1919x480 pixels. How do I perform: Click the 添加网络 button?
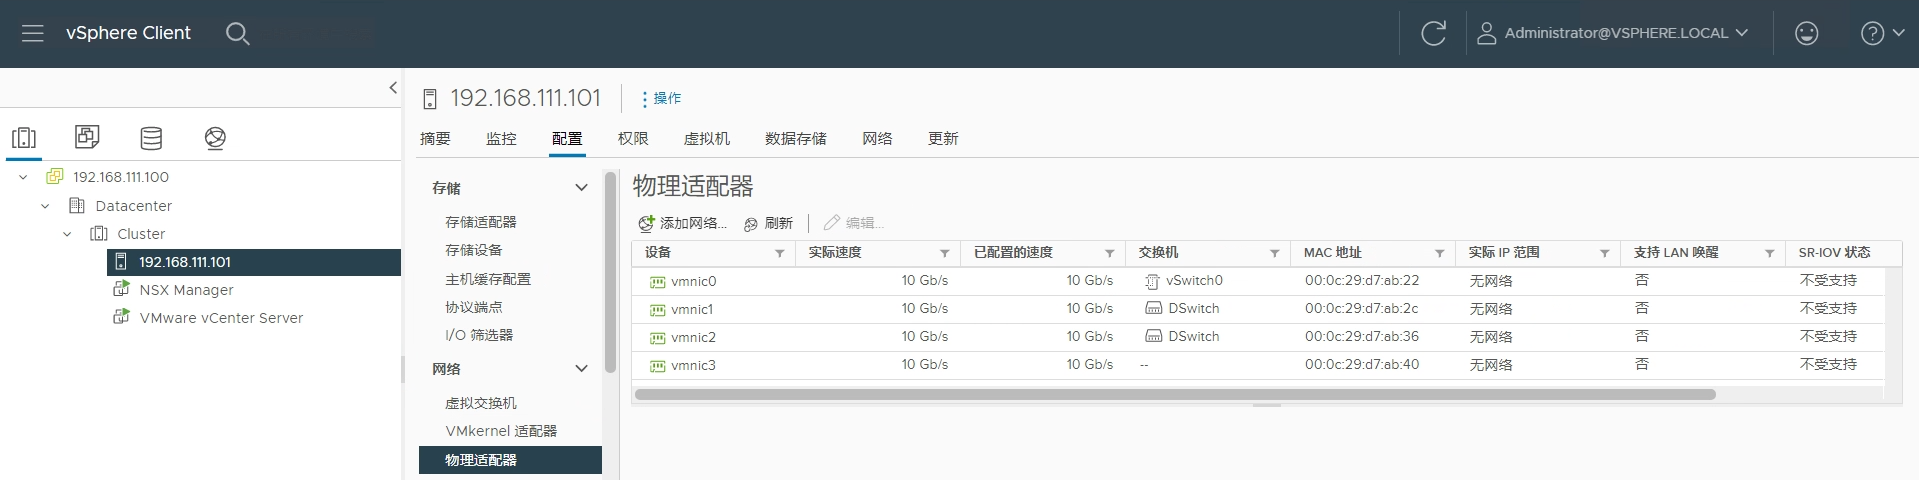pos(682,223)
